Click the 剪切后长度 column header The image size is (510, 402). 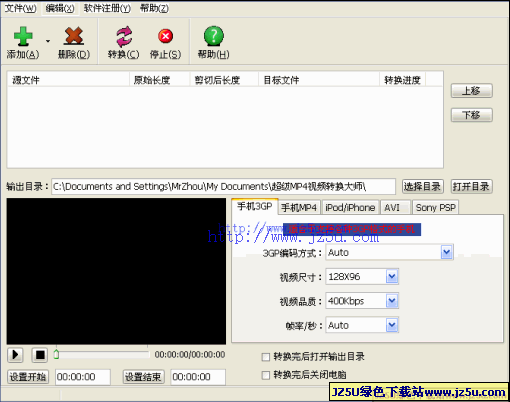tap(224, 80)
